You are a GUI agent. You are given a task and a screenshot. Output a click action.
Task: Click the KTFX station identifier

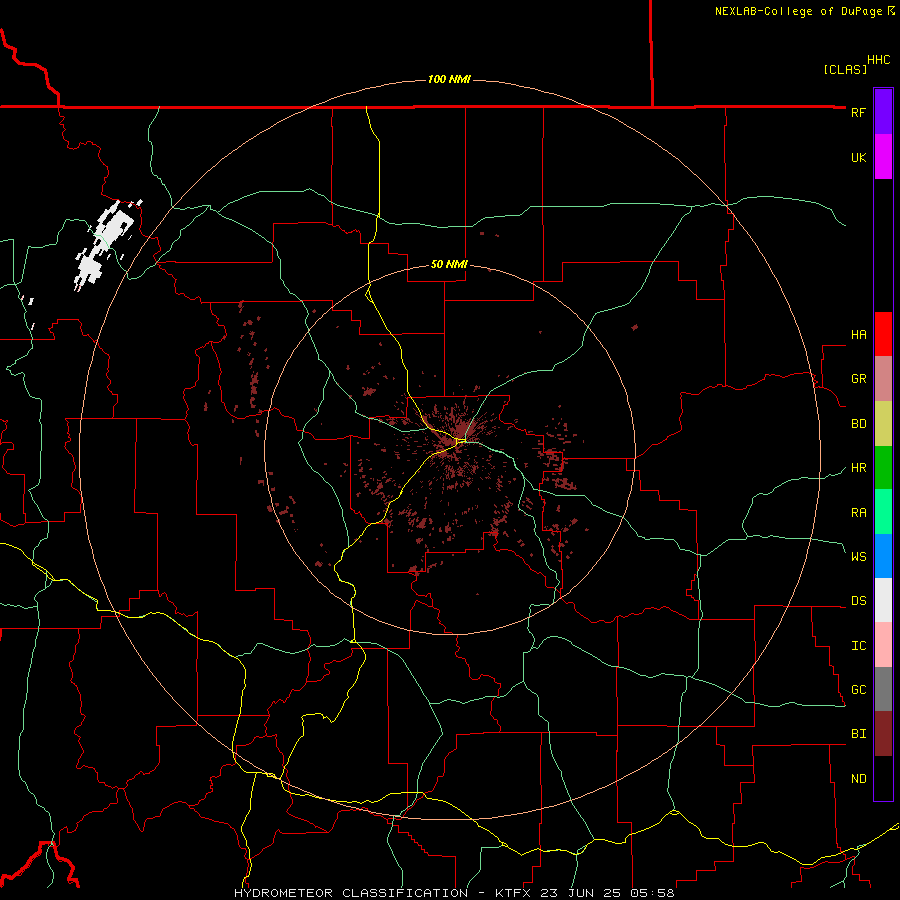(513, 893)
